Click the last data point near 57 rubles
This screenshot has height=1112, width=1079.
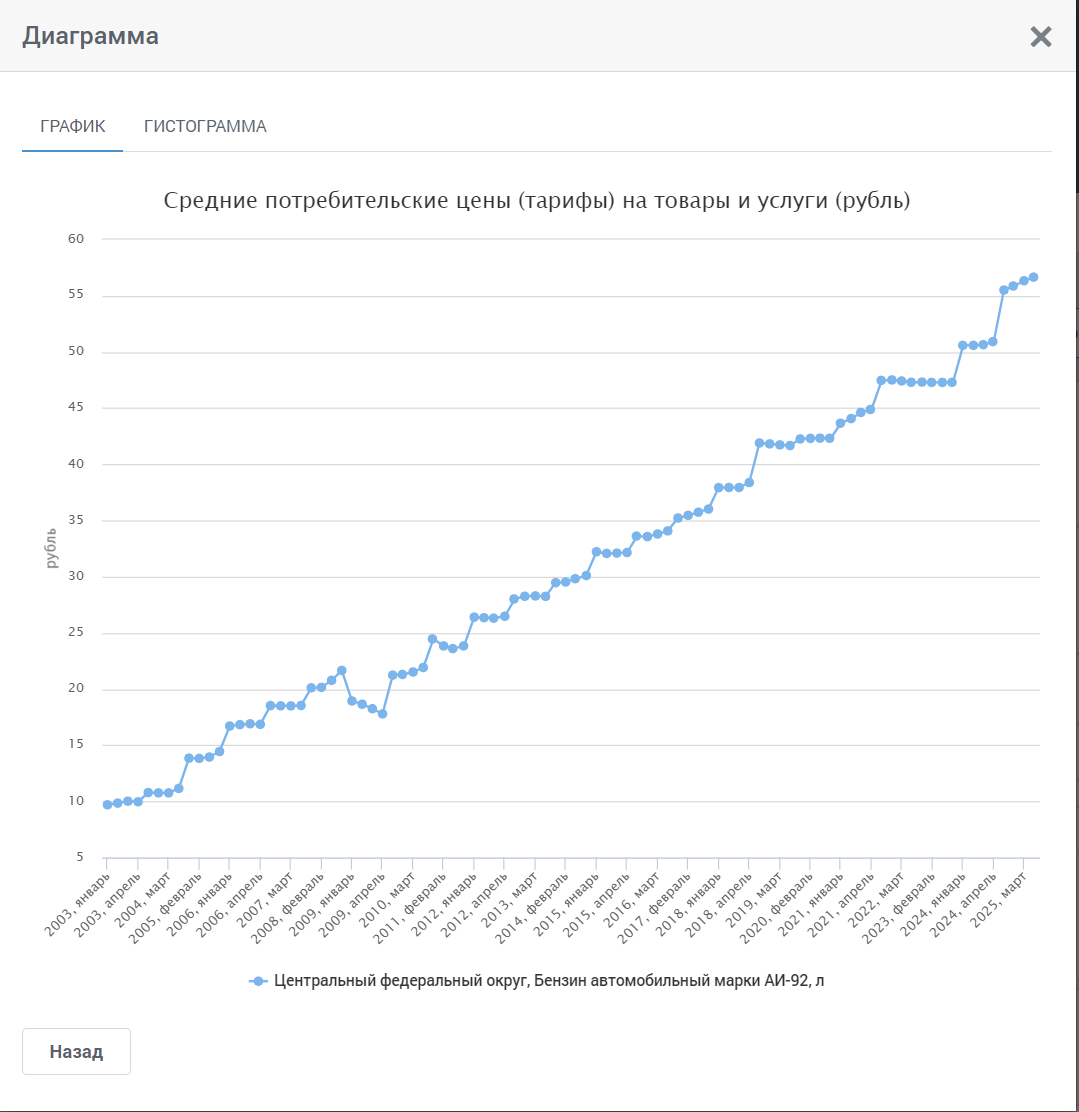[x=1034, y=277]
